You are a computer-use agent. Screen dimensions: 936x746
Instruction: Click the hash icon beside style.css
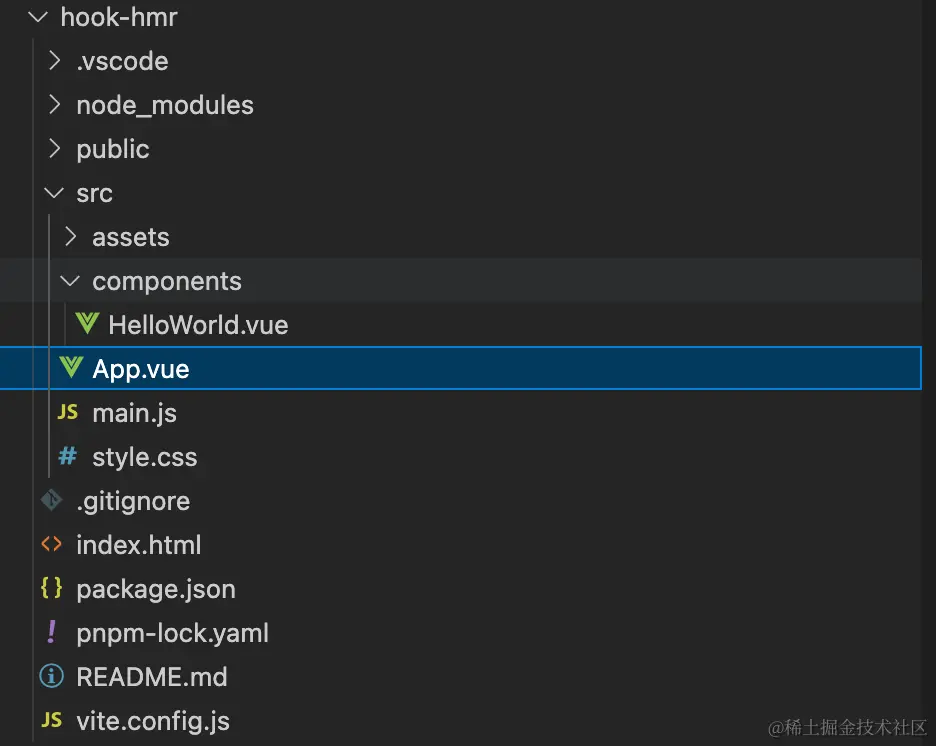67,457
